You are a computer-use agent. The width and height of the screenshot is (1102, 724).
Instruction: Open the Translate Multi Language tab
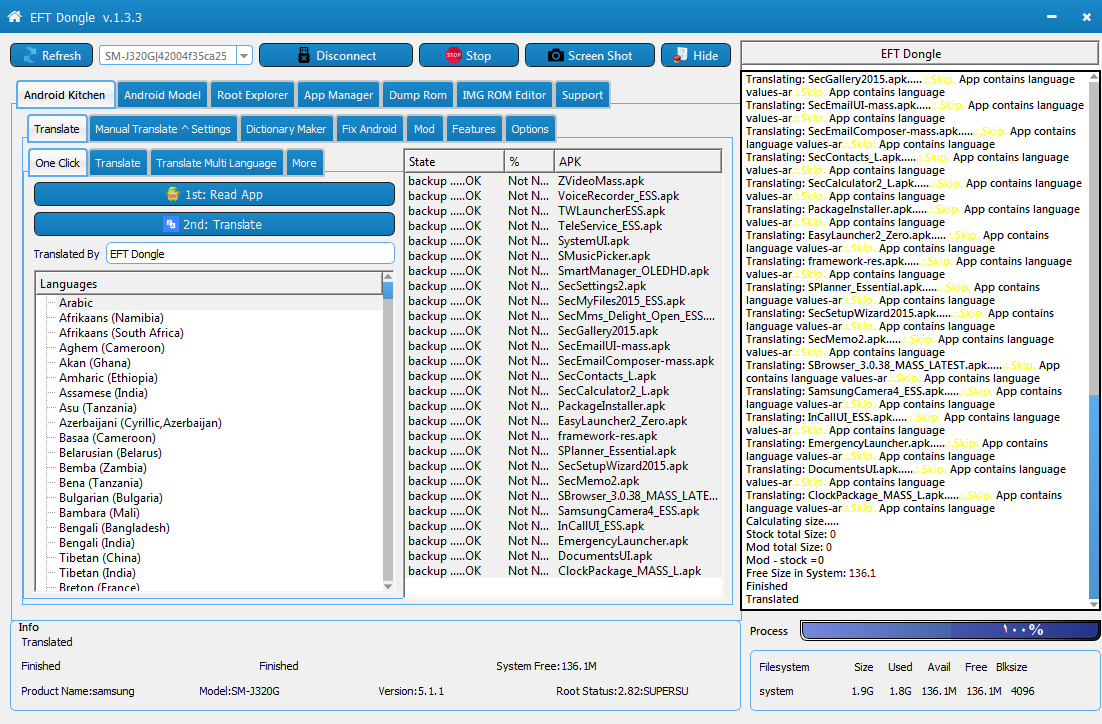[216, 162]
